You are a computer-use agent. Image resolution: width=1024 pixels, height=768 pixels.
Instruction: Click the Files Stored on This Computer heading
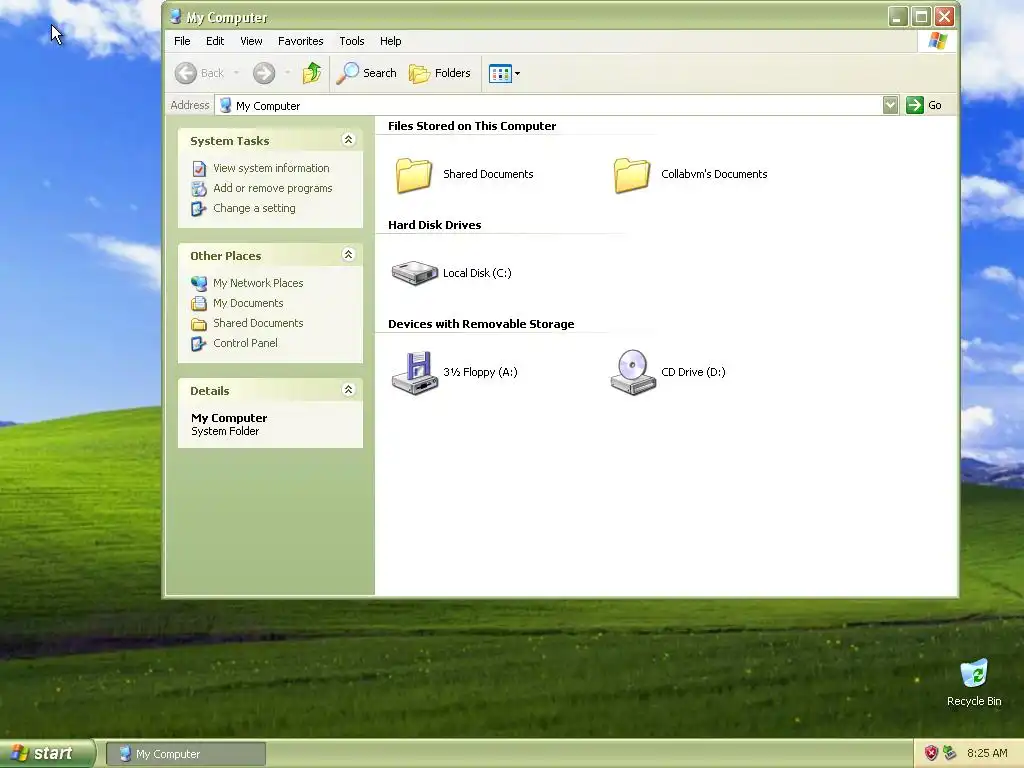pyautogui.click(x=472, y=126)
